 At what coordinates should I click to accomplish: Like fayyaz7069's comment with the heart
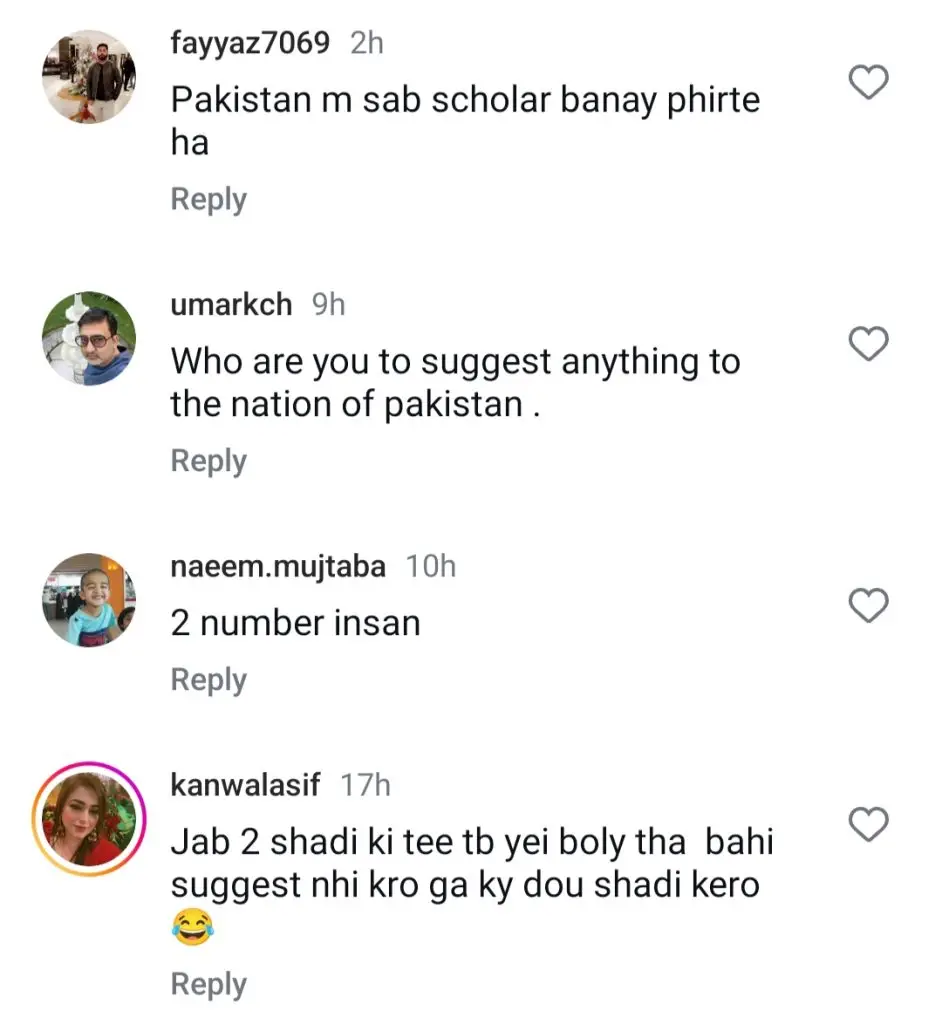click(x=869, y=83)
